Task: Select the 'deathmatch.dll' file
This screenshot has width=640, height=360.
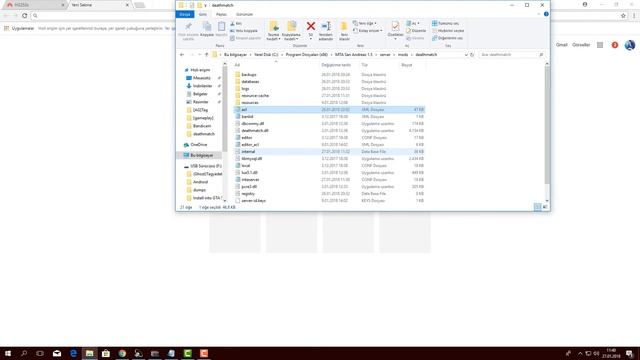Action: (255, 131)
